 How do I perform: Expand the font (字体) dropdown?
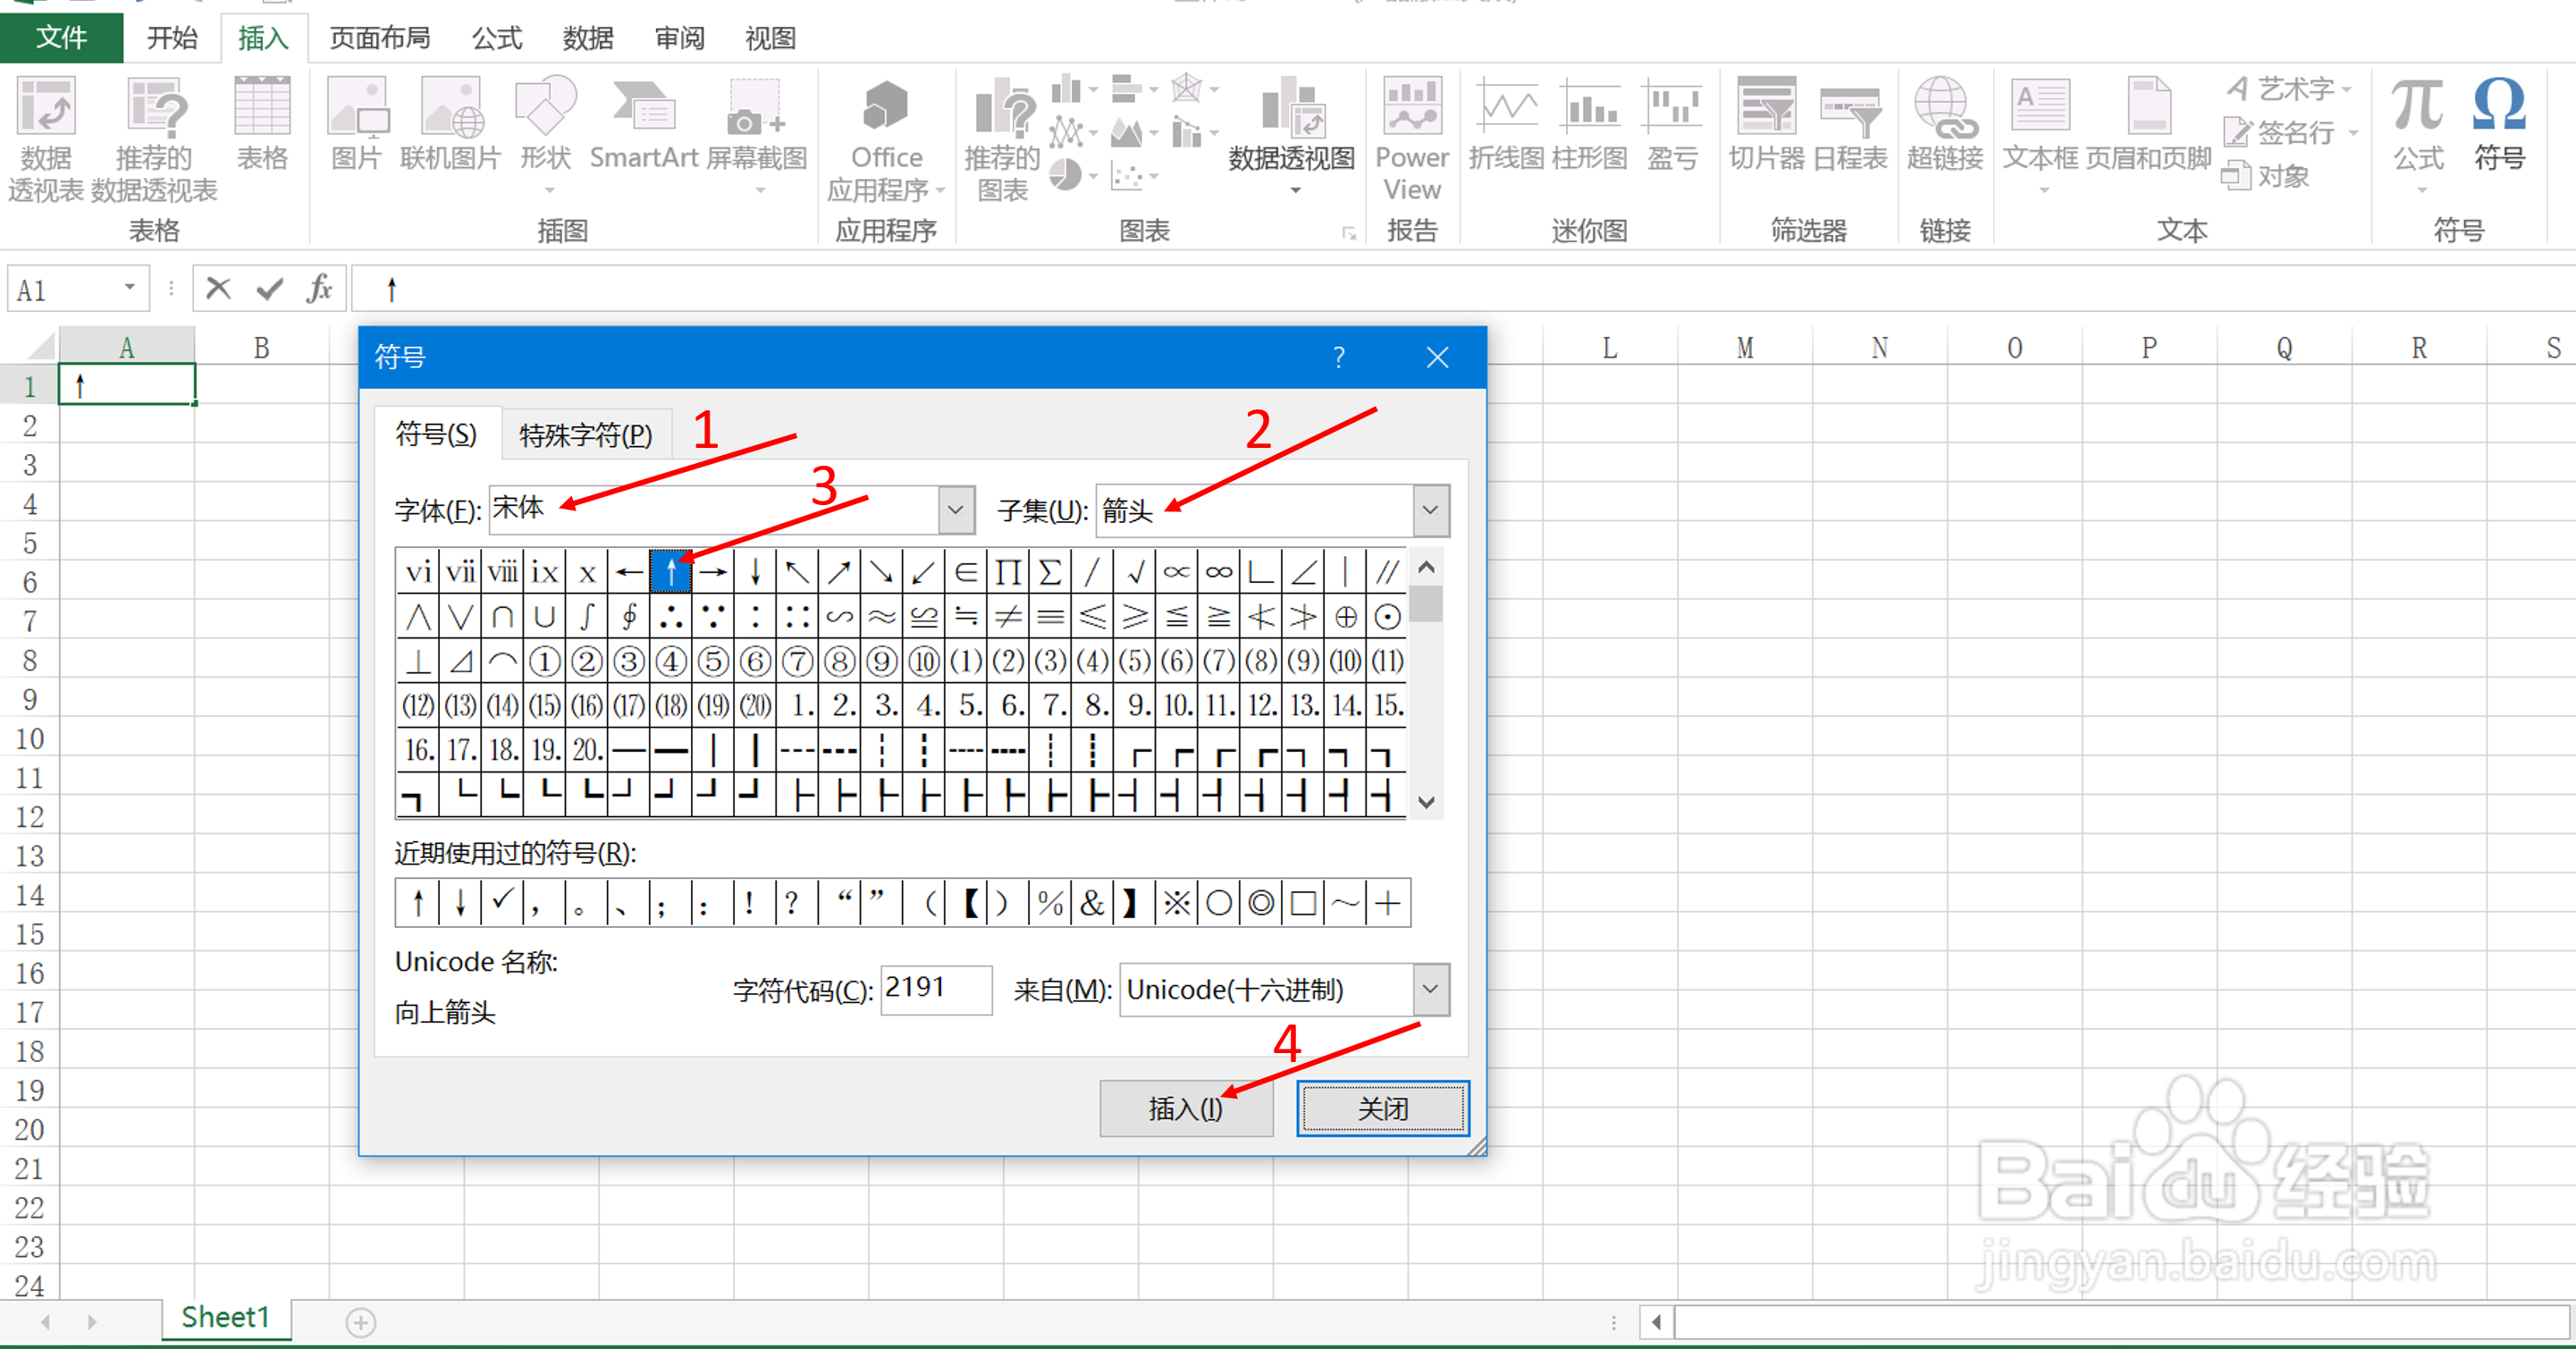tap(955, 510)
